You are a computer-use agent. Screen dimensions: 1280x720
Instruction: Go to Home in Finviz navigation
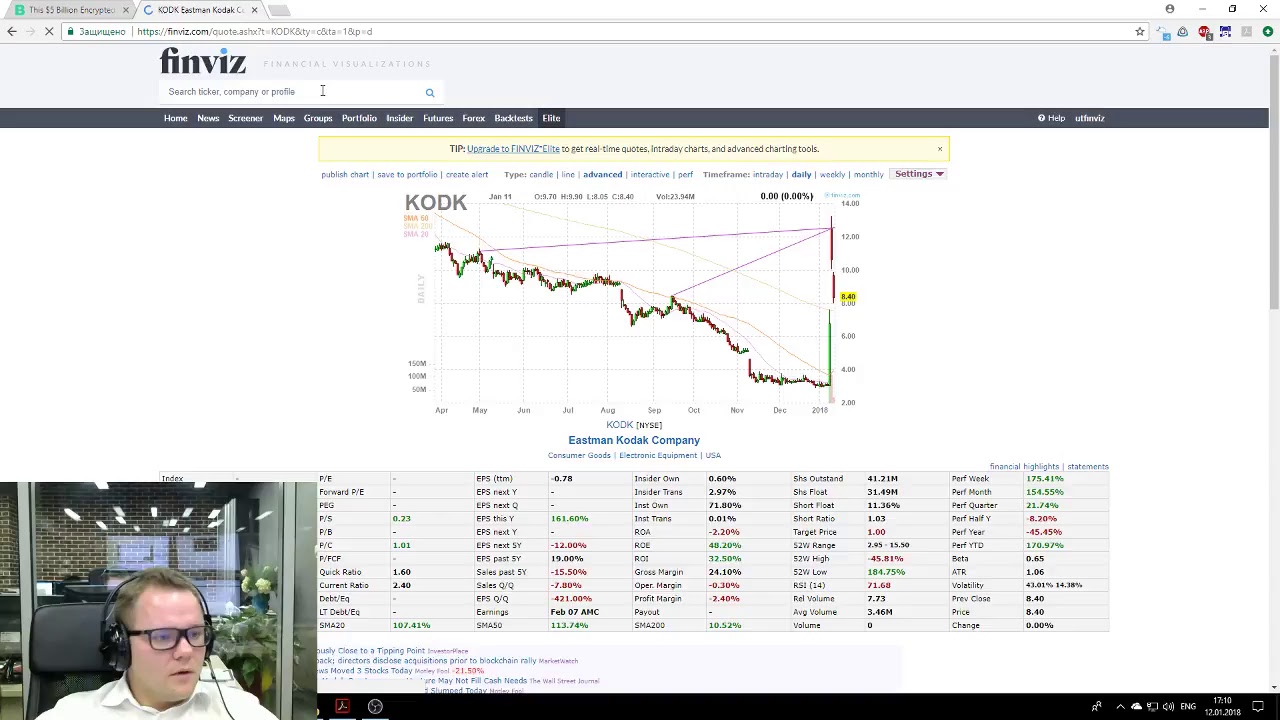tap(175, 118)
